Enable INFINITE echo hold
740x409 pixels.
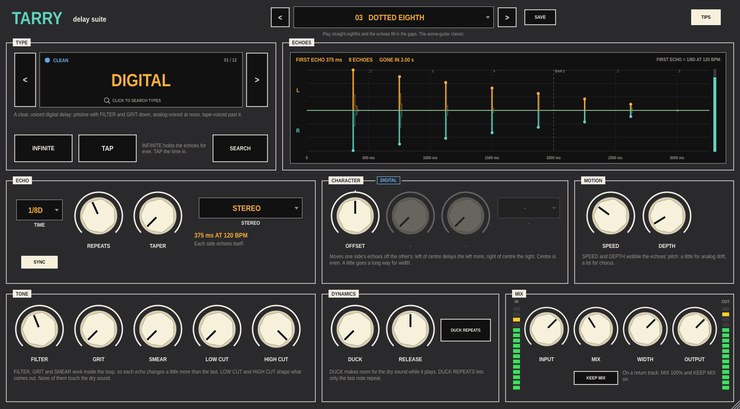43,148
